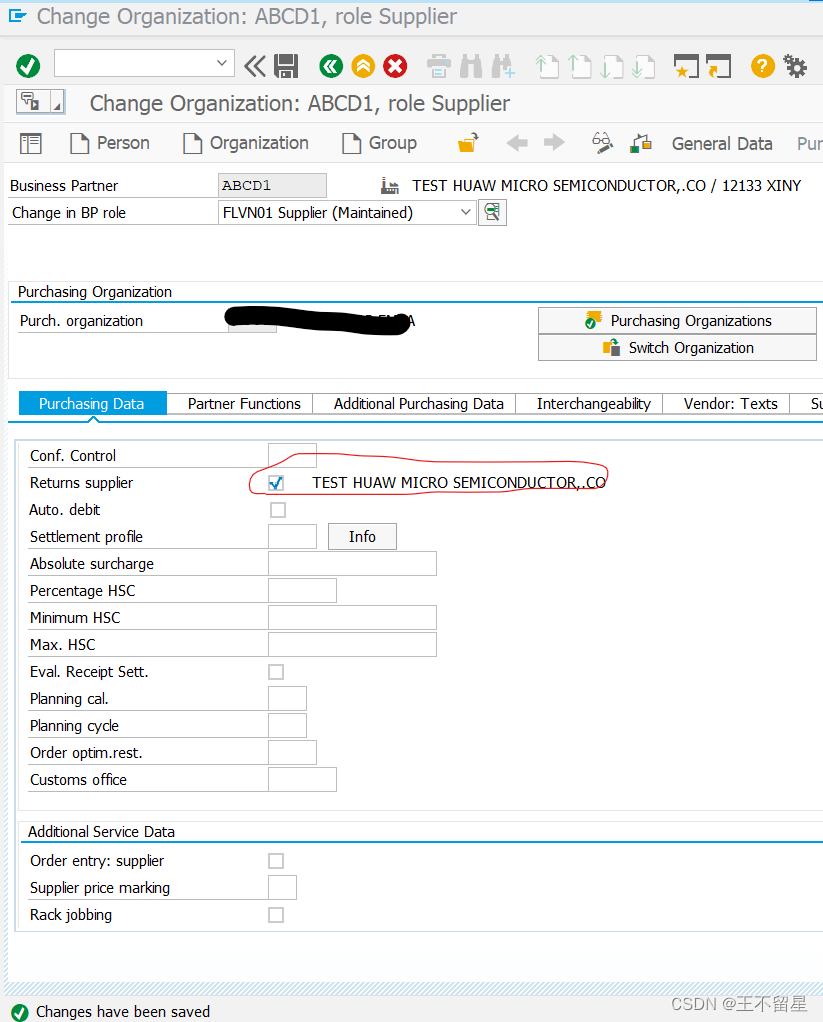Click the open folder icon in application toolbar

pyautogui.click(x=466, y=143)
